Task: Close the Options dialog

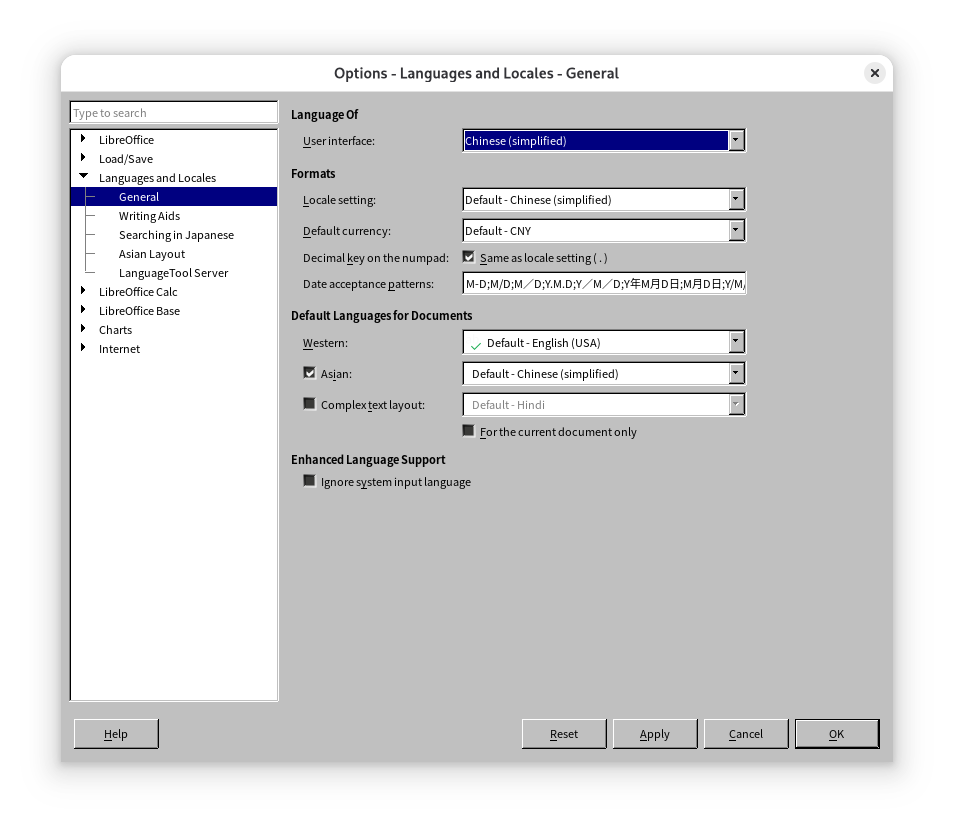Action: [874, 73]
